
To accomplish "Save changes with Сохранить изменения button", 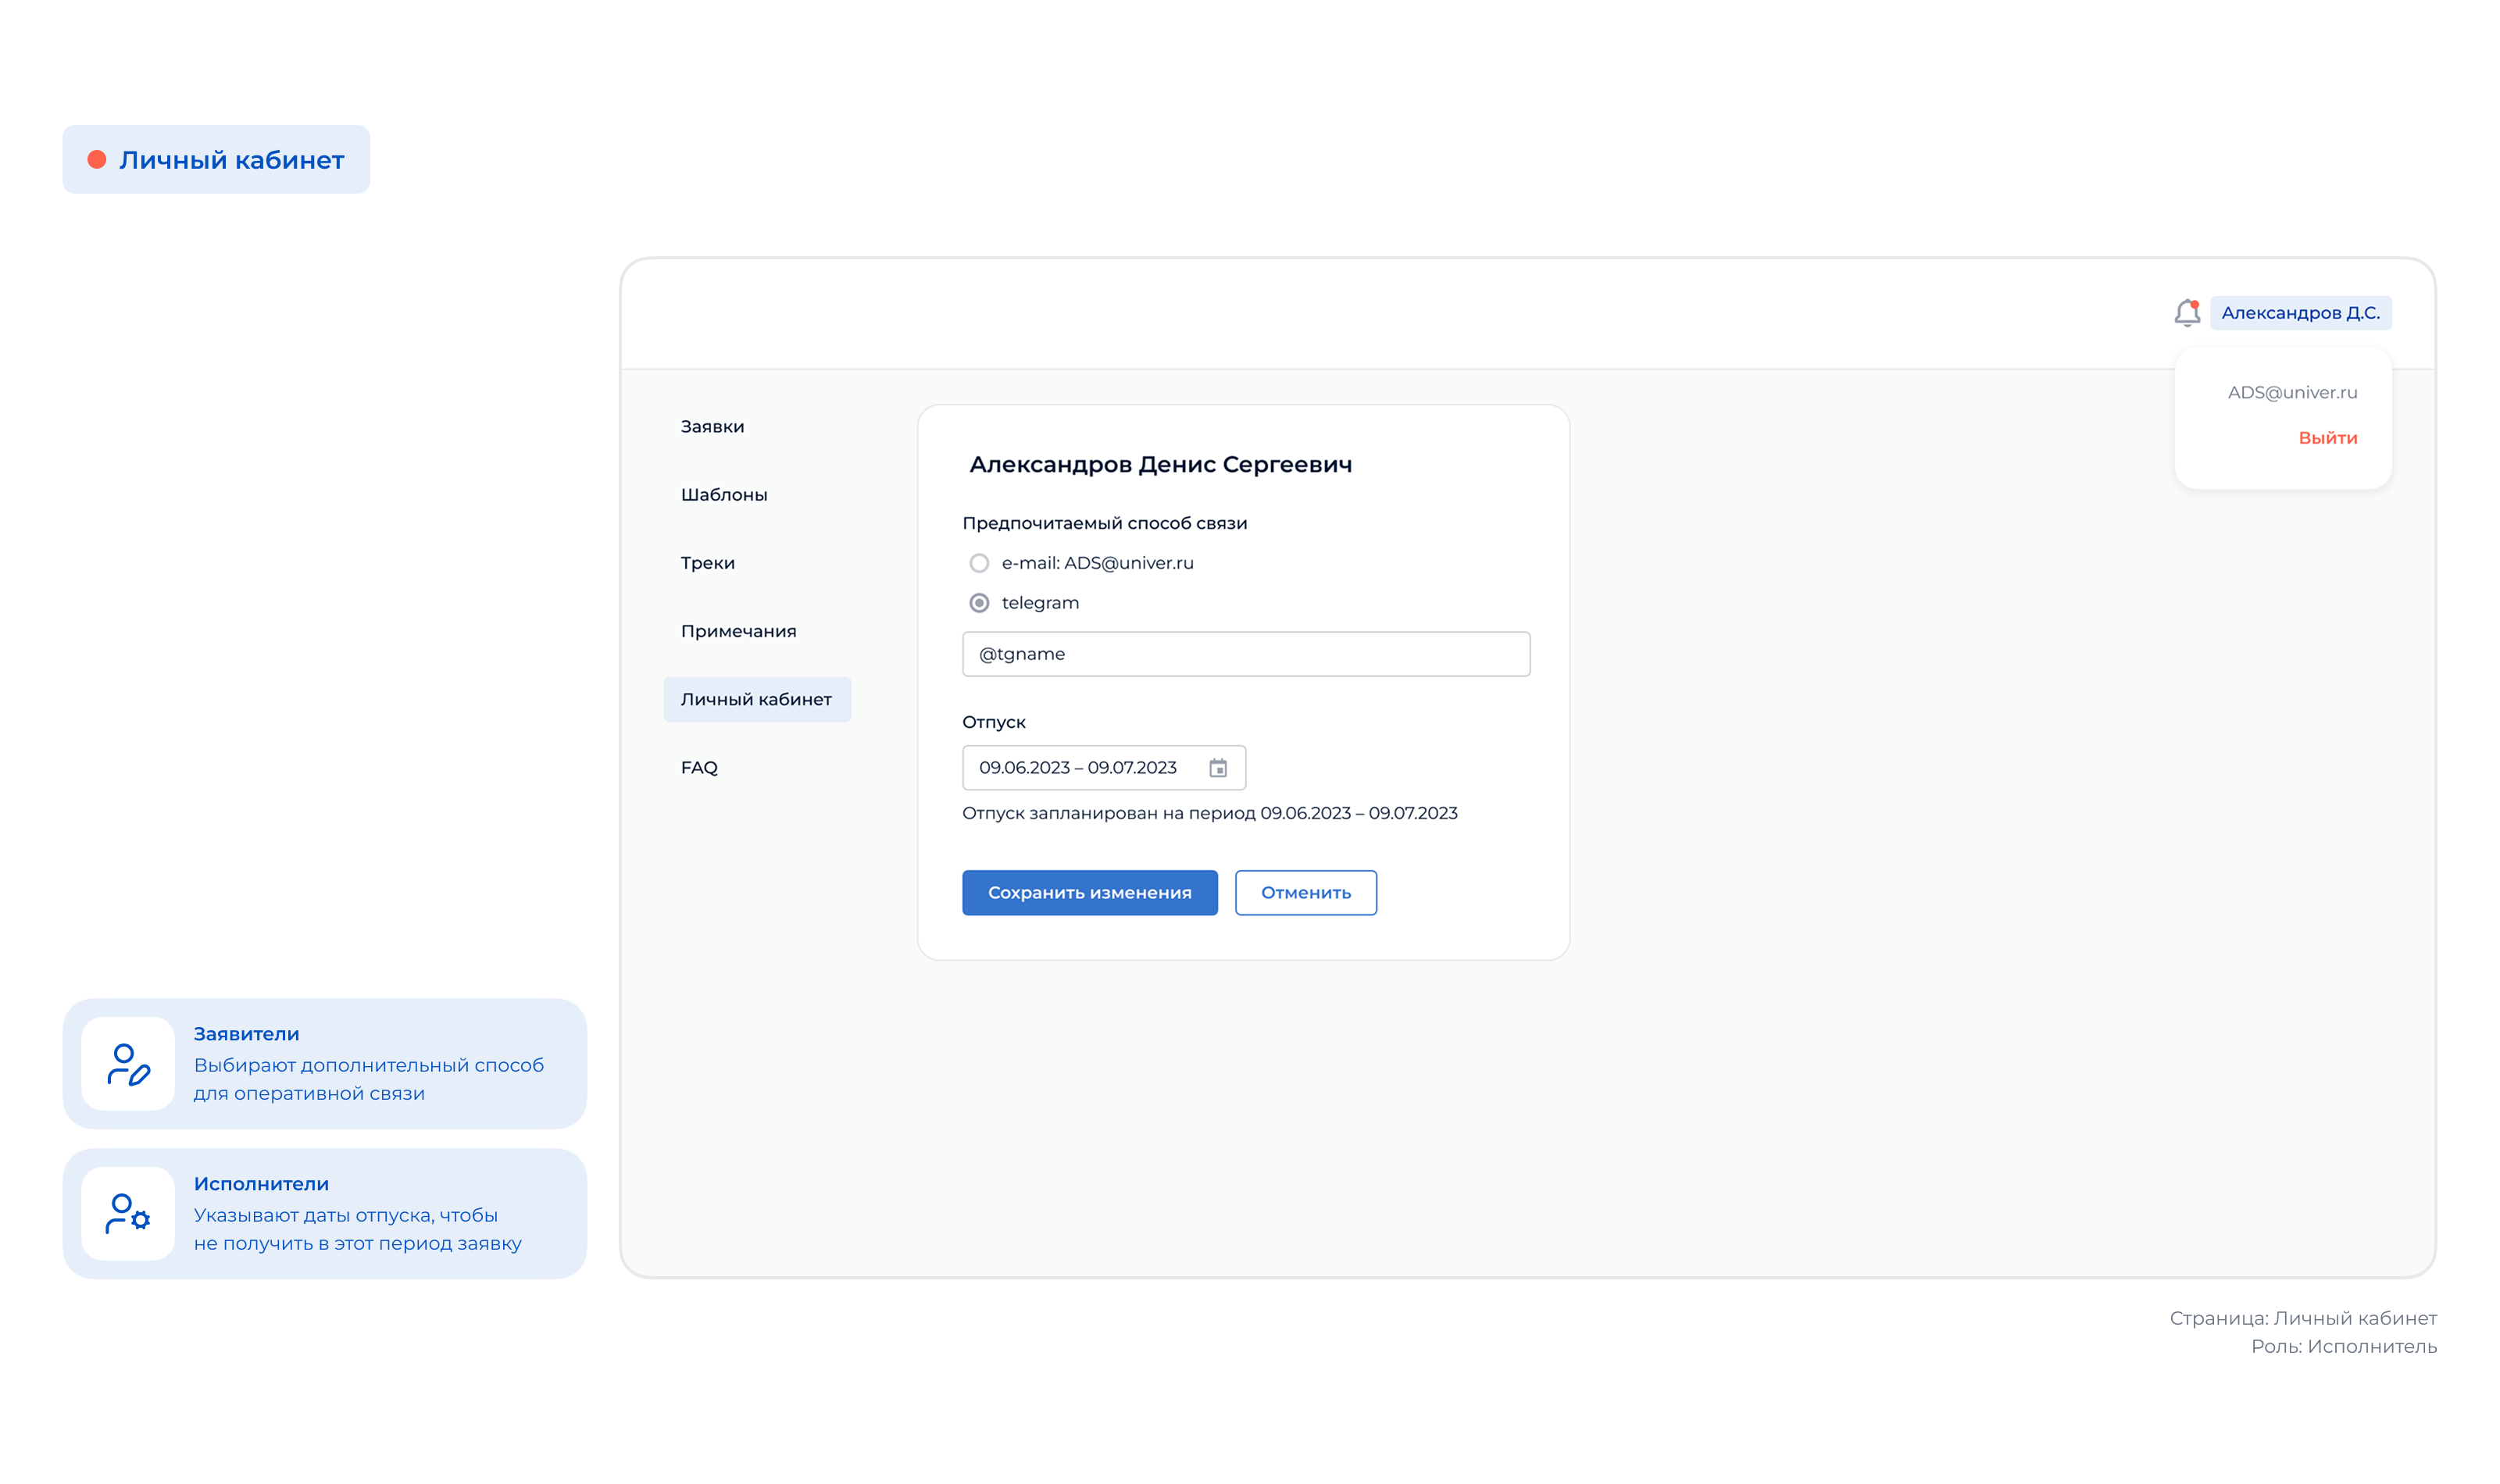I will [x=1089, y=892].
